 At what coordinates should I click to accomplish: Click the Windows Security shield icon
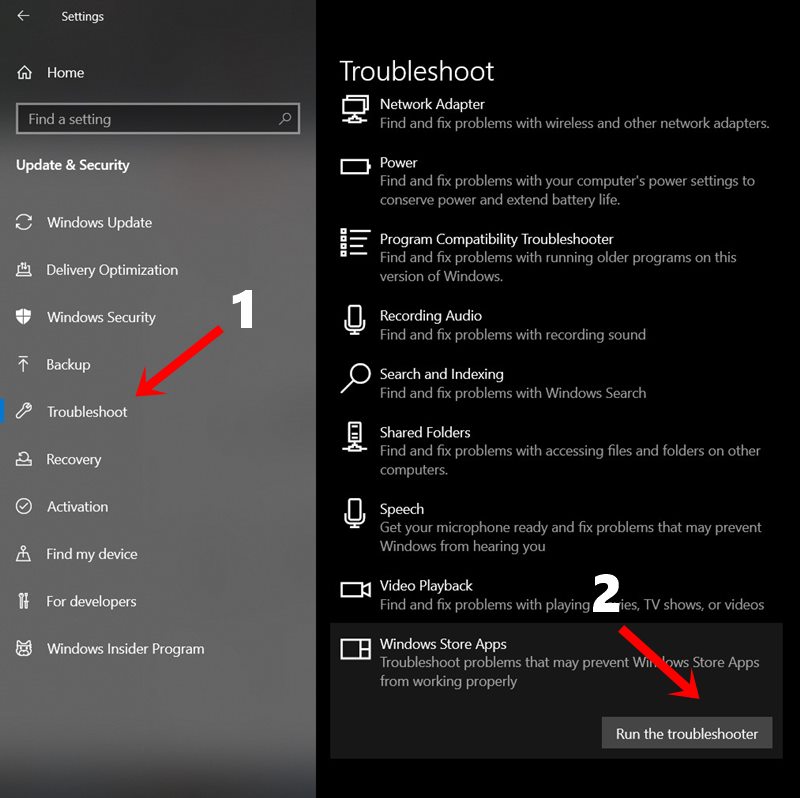[24, 317]
